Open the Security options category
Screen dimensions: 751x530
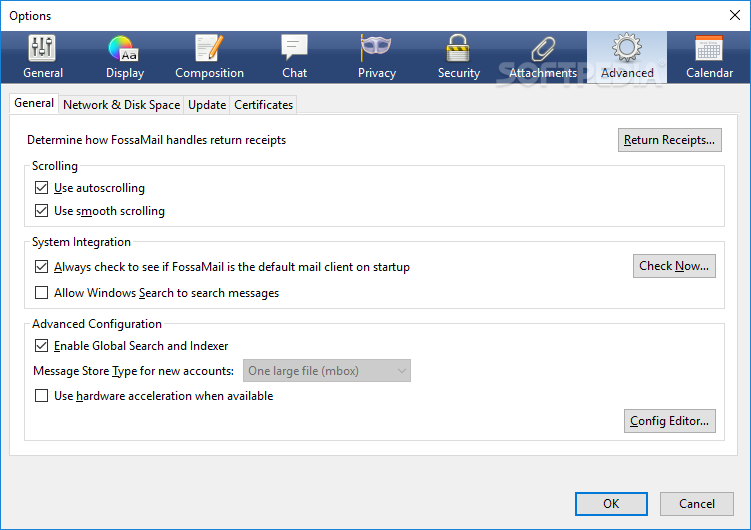[x=458, y=57]
